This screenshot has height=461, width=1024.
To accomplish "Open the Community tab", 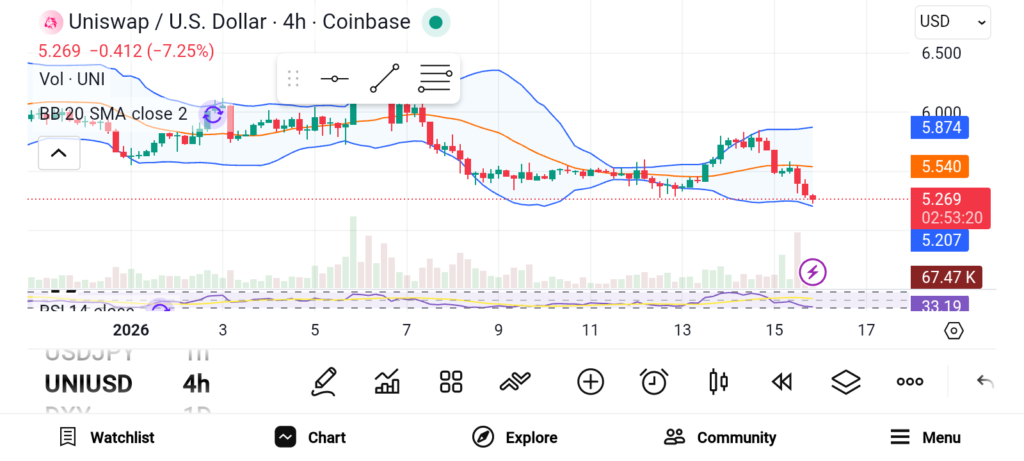I will (x=720, y=437).
